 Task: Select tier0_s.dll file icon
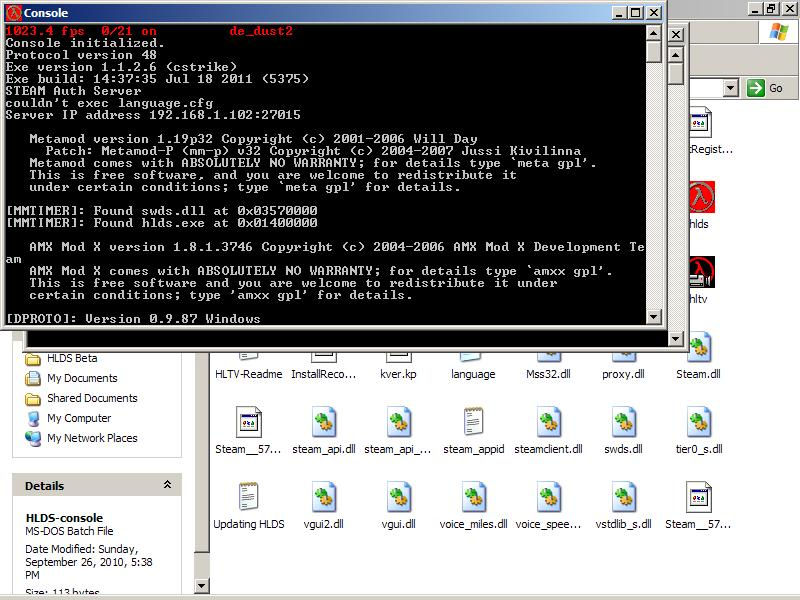click(698, 422)
